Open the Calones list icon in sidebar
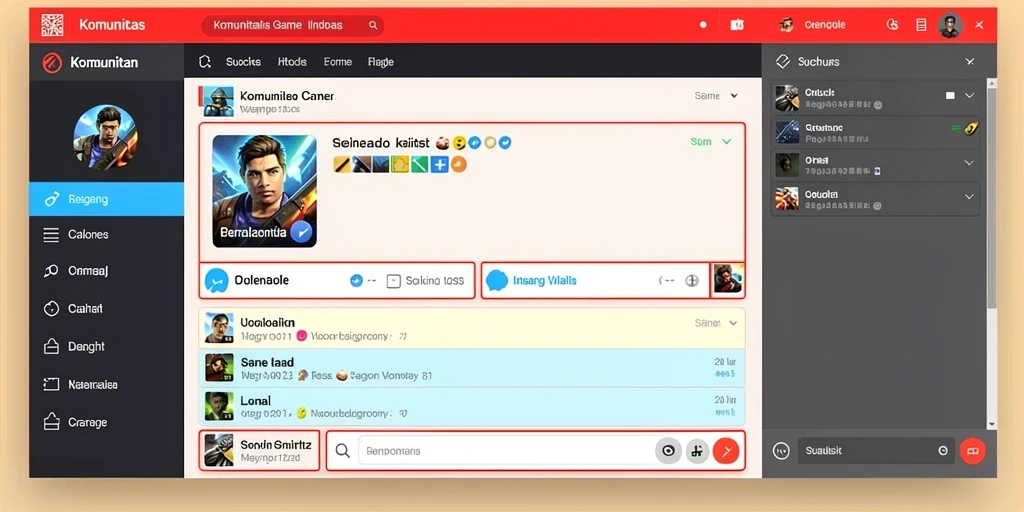Screen dimensions: 1024x512 [51, 234]
